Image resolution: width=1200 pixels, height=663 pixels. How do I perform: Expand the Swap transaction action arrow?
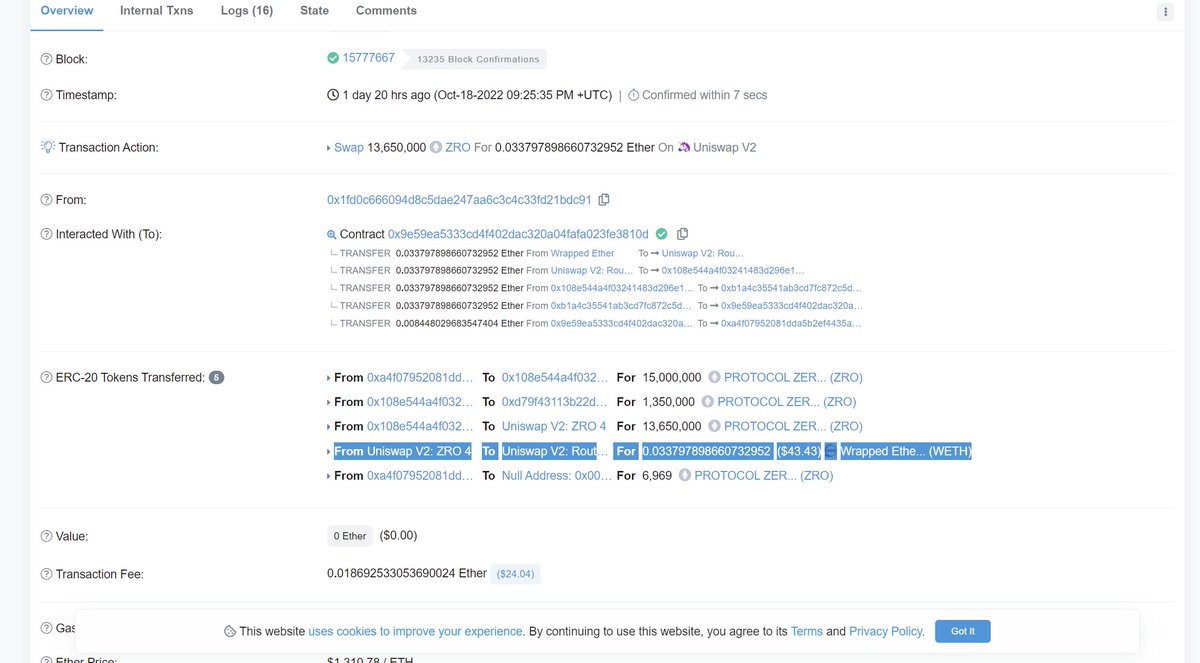coord(329,147)
